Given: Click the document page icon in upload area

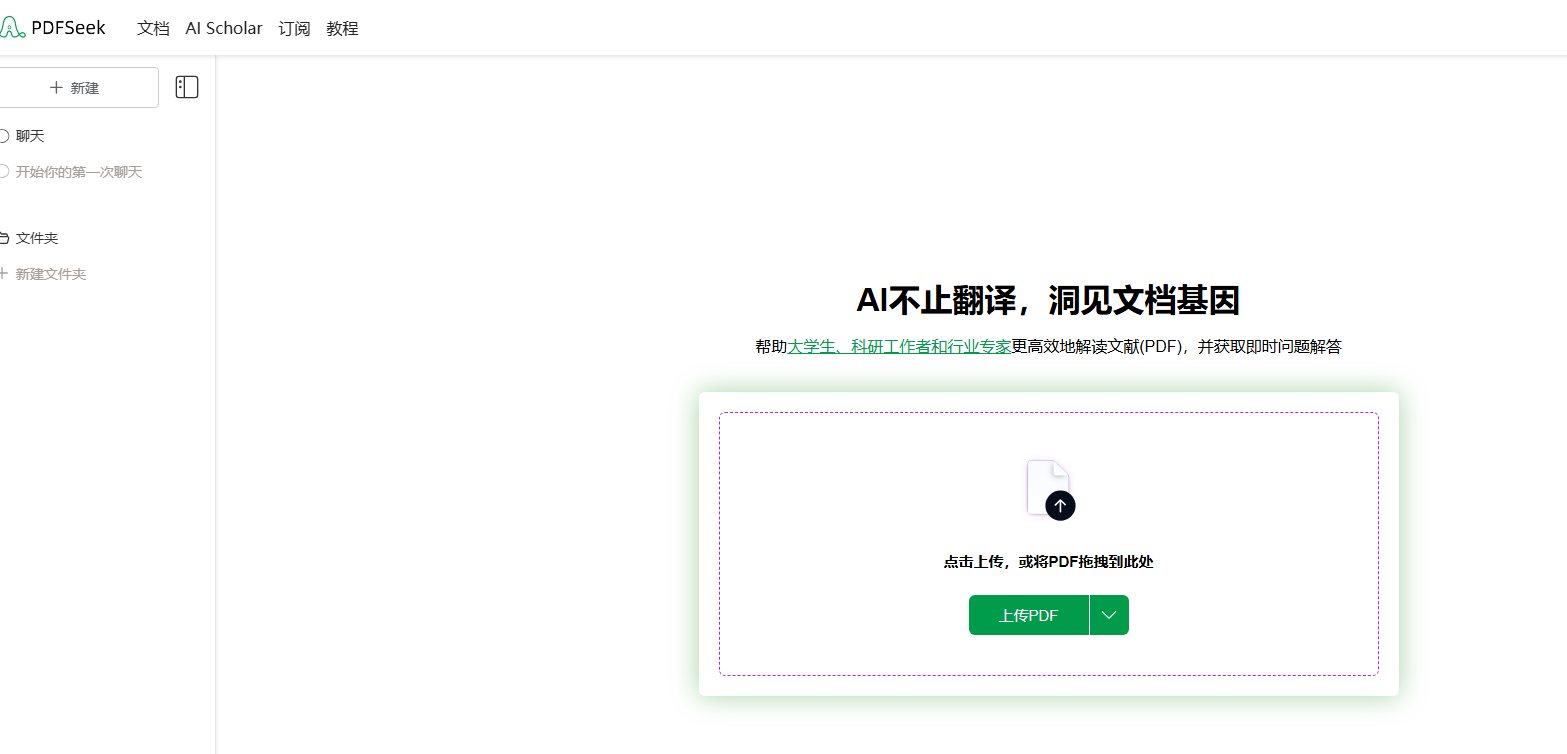Looking at the screenshot, I should pos(1045,483).
